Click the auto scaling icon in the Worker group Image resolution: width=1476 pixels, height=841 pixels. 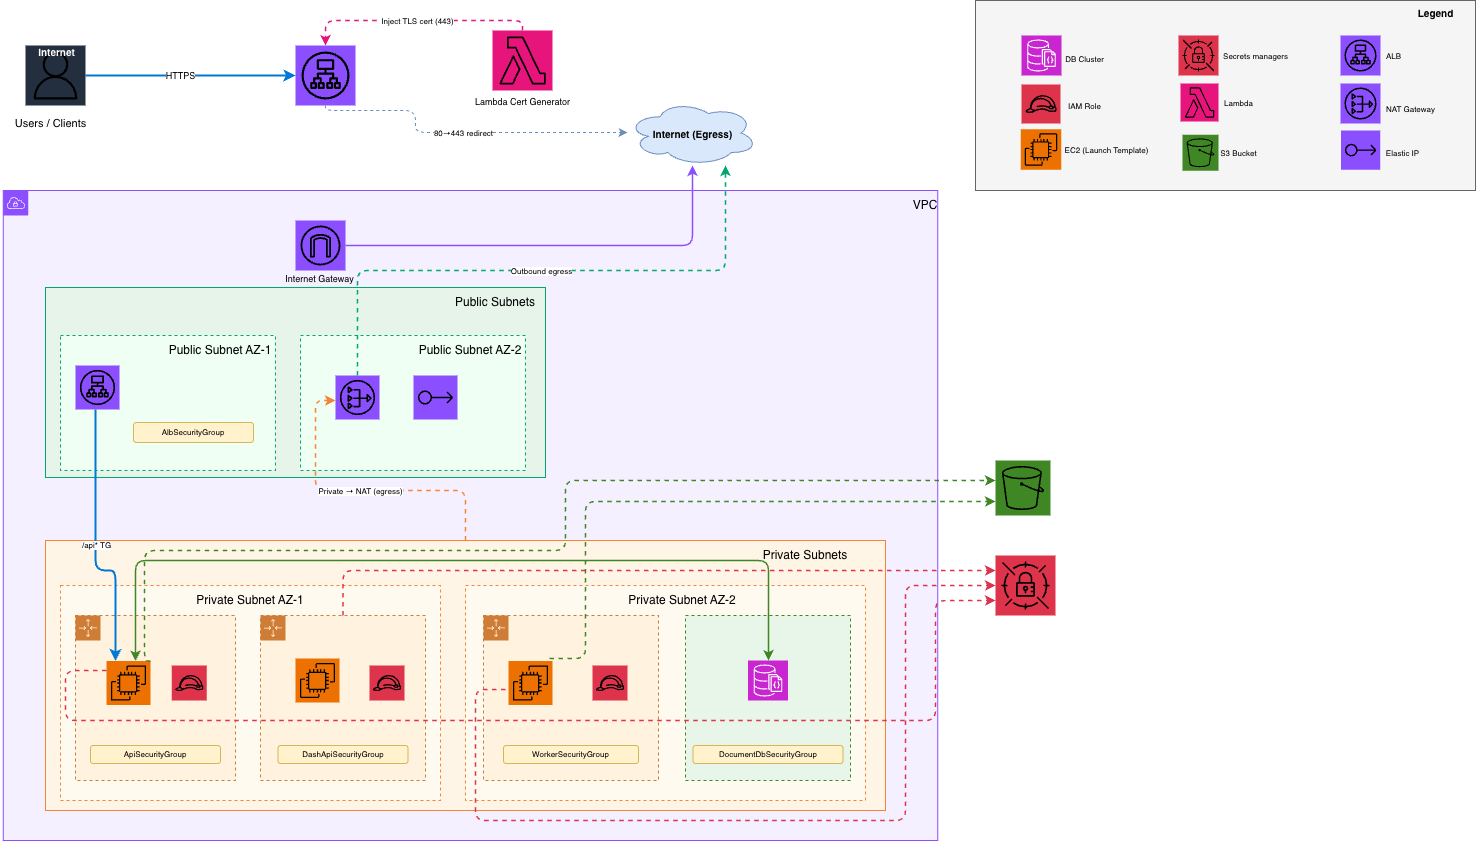[496, 628]
